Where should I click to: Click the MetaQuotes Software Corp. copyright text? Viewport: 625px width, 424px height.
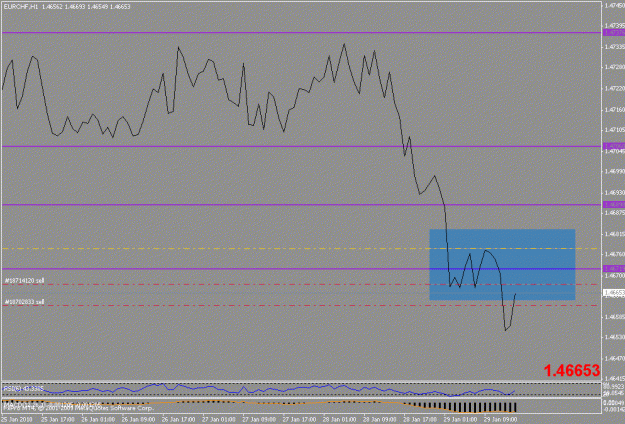coord(79,408)
